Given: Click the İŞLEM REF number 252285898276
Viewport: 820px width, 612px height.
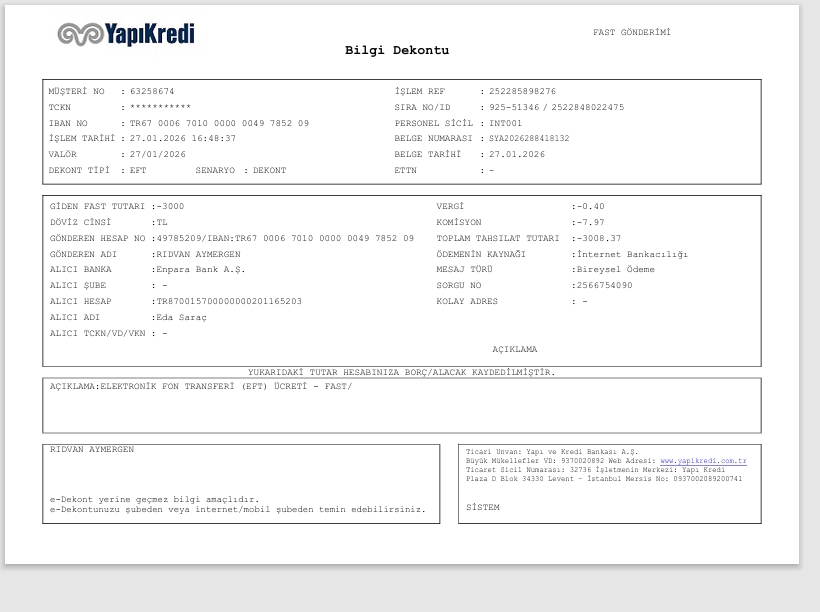Looking at the screenshot, I should point(522,91).
